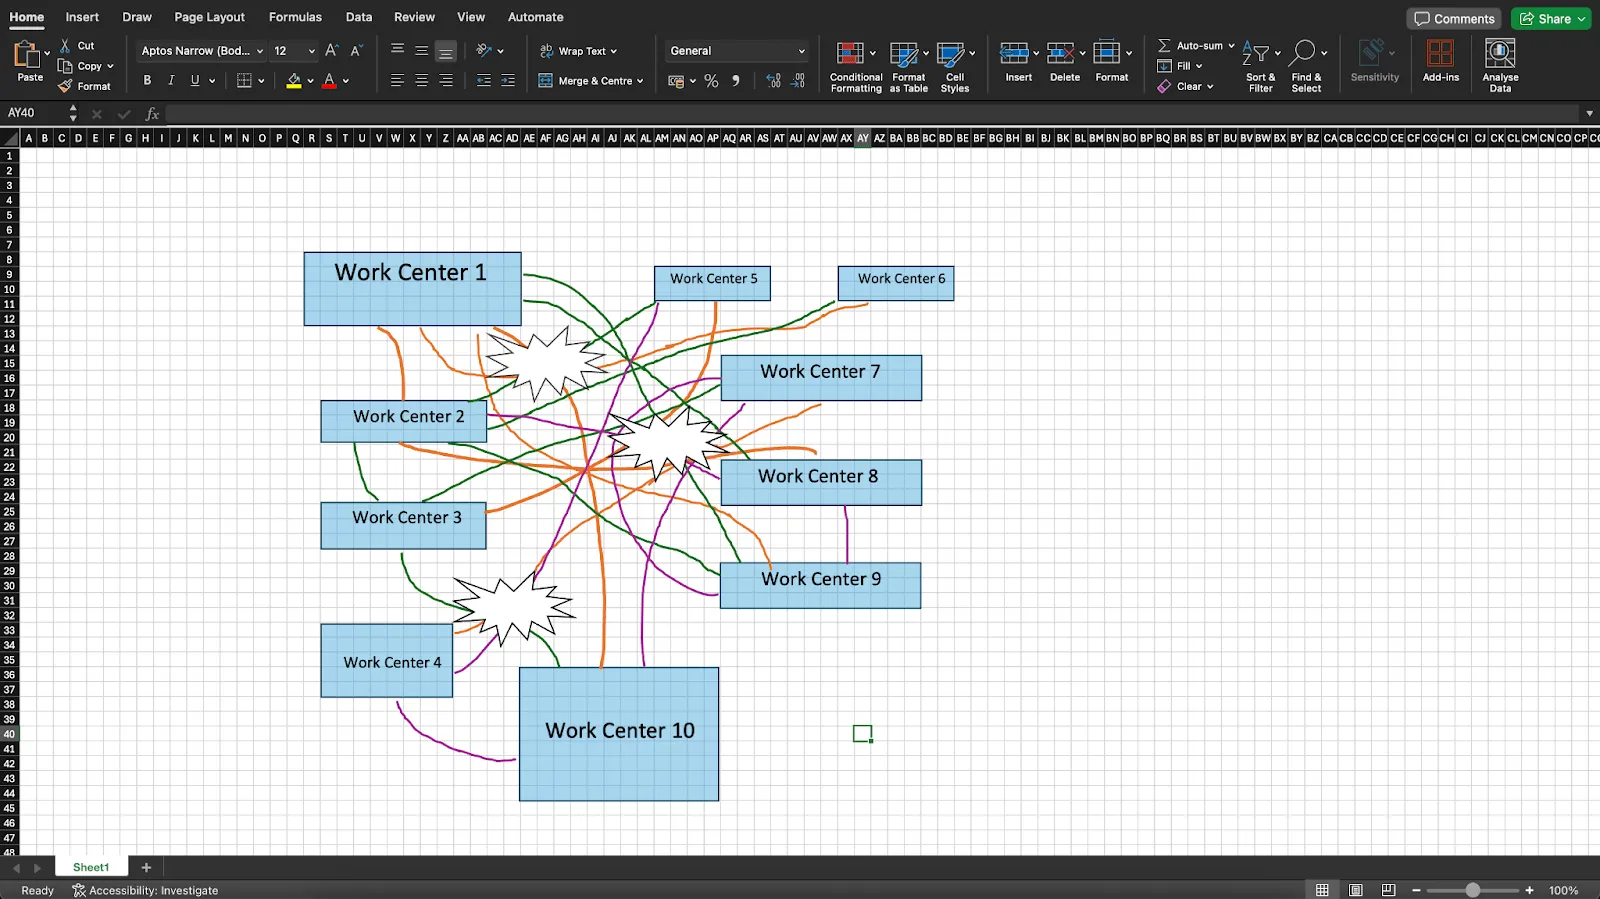Increase decimal places
This screenshot has height=899, width=1600.
[773, 81]
